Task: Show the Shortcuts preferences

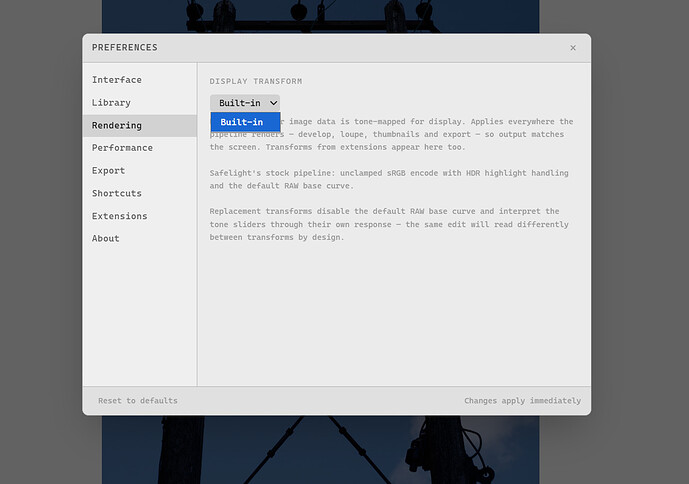Action: 140,193
